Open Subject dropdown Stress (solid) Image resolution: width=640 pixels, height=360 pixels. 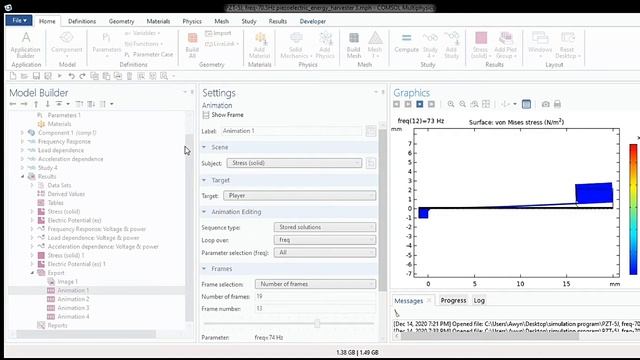pos(294,163)
